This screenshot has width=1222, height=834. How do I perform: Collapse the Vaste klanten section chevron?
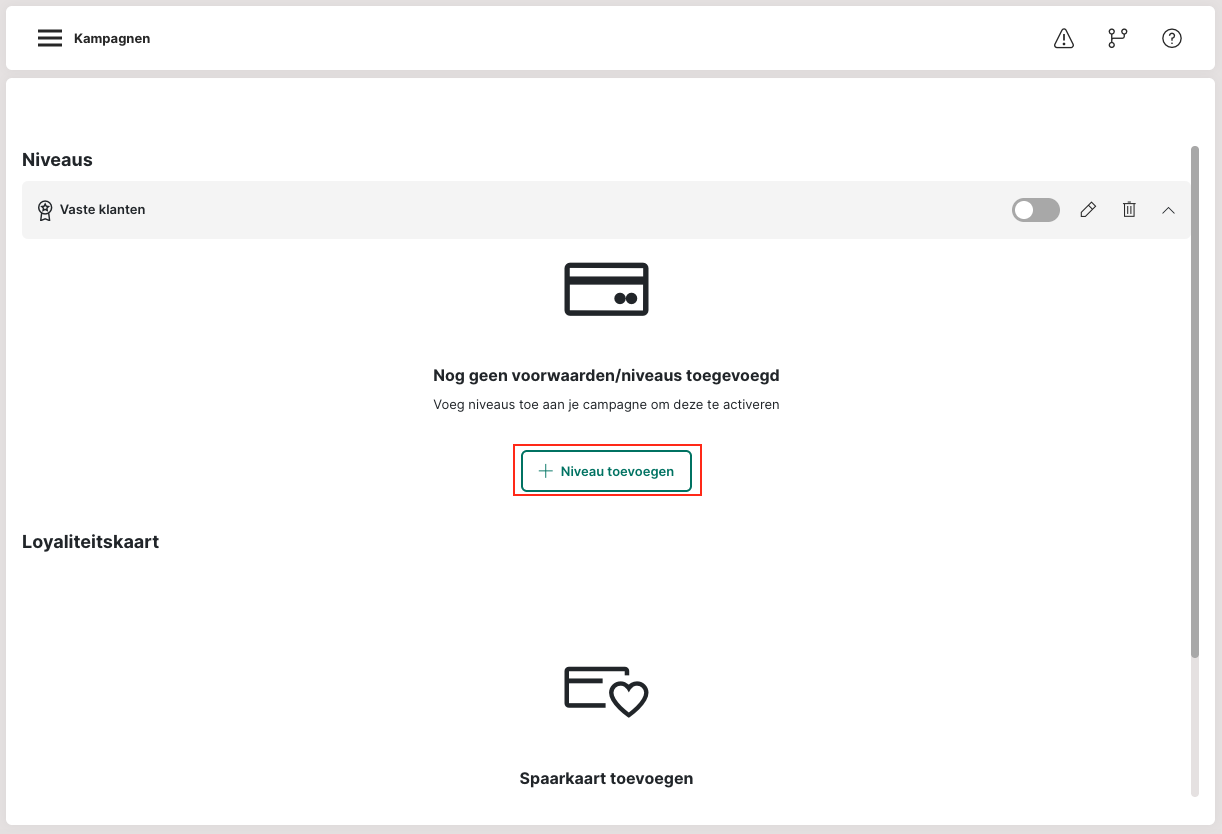[1168, 209]
